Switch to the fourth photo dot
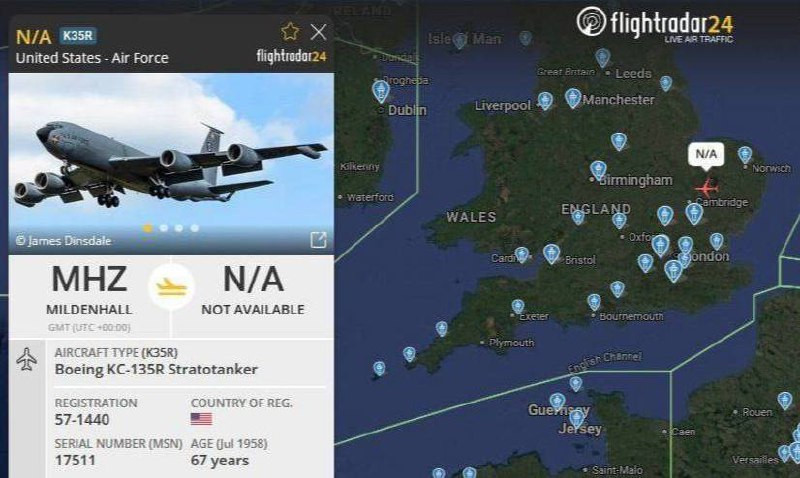Image resolution: width=800 pixels, height=478 pixels. pyautogui.click(x=195, y=228)
